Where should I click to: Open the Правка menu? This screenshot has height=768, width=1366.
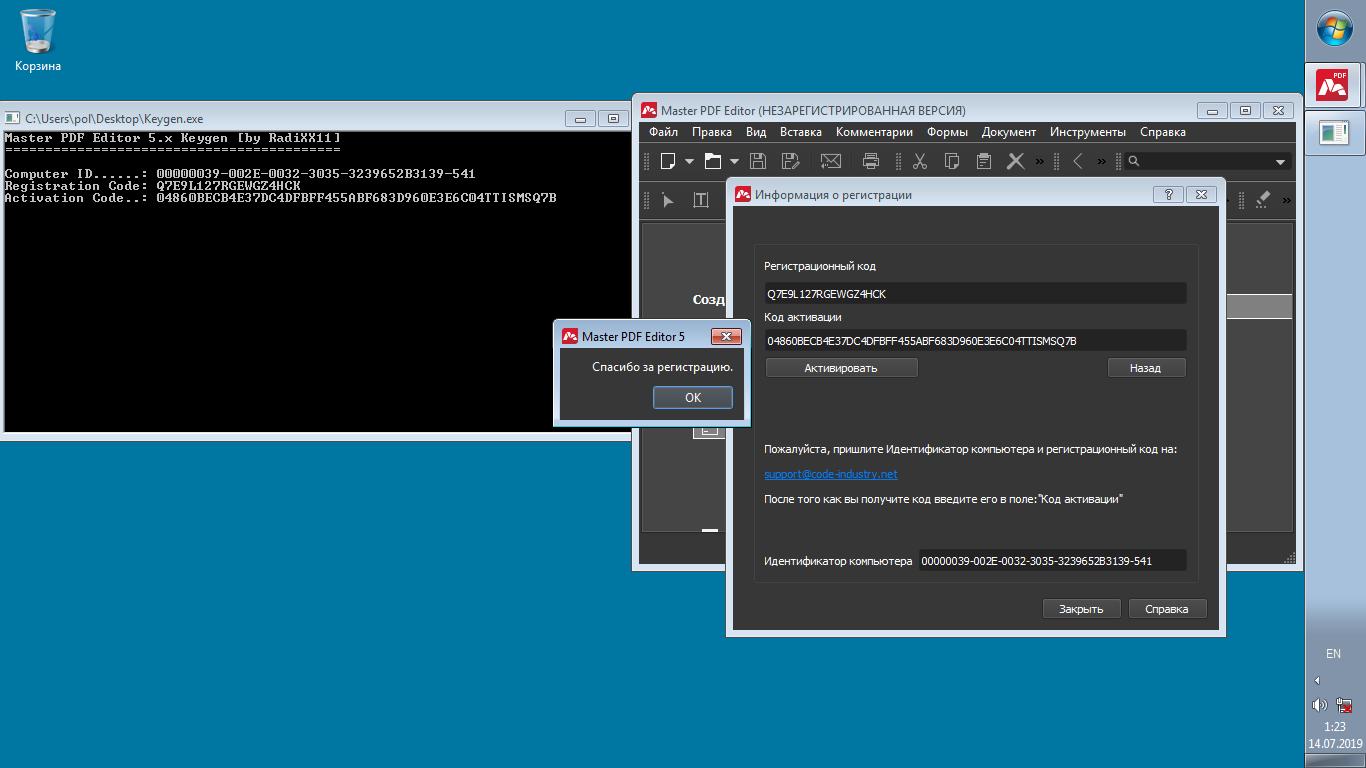pyautogui.click(x=712, y=132)
